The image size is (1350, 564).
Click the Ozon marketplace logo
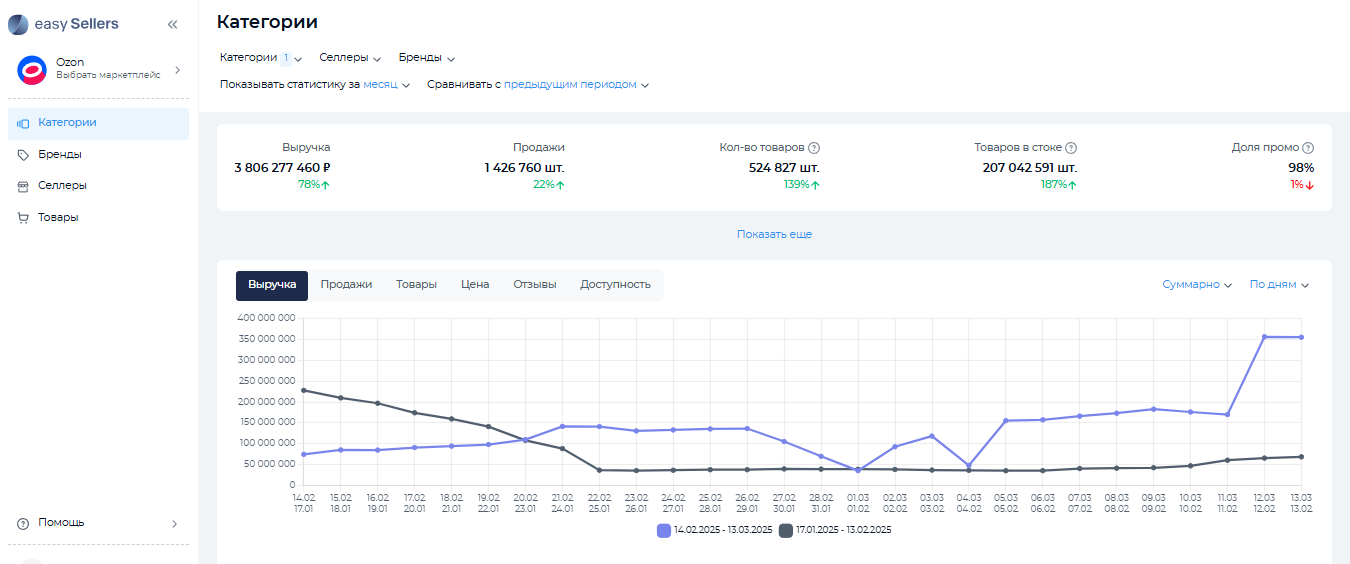tap(32, 70)
